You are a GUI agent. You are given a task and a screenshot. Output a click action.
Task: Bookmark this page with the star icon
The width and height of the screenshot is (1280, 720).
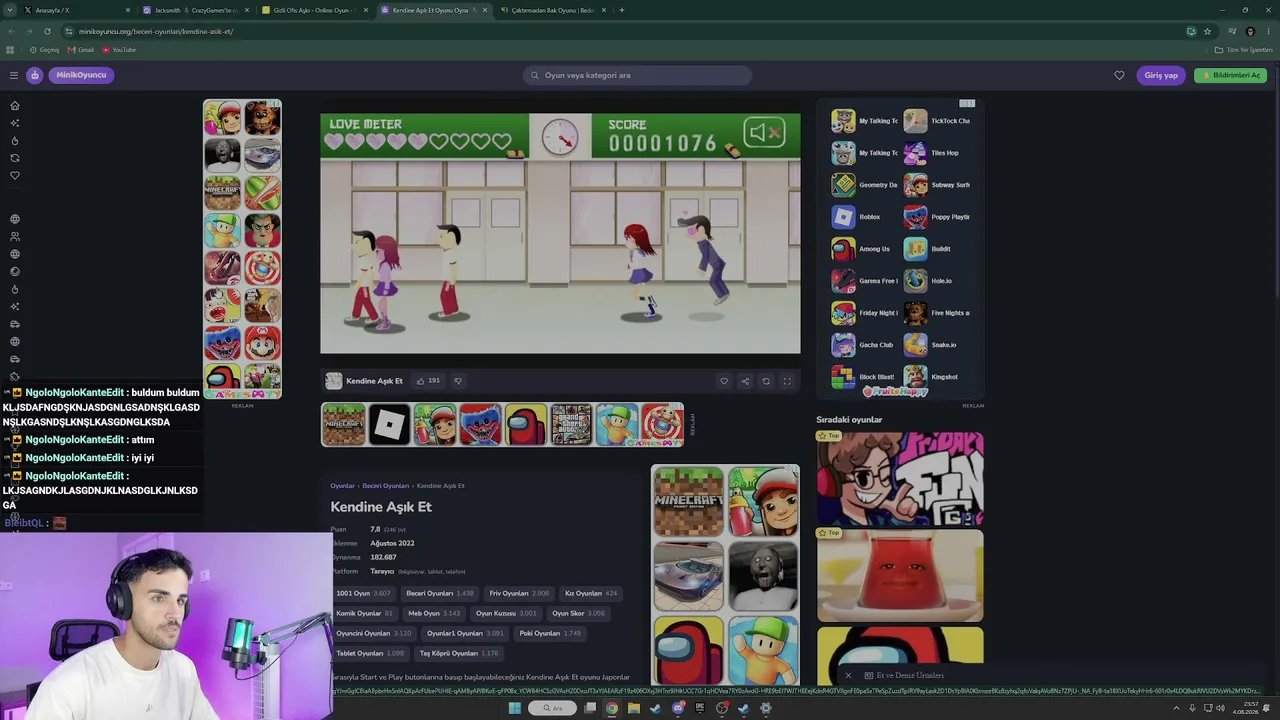pyautogui.click(x=1207, y=31)
